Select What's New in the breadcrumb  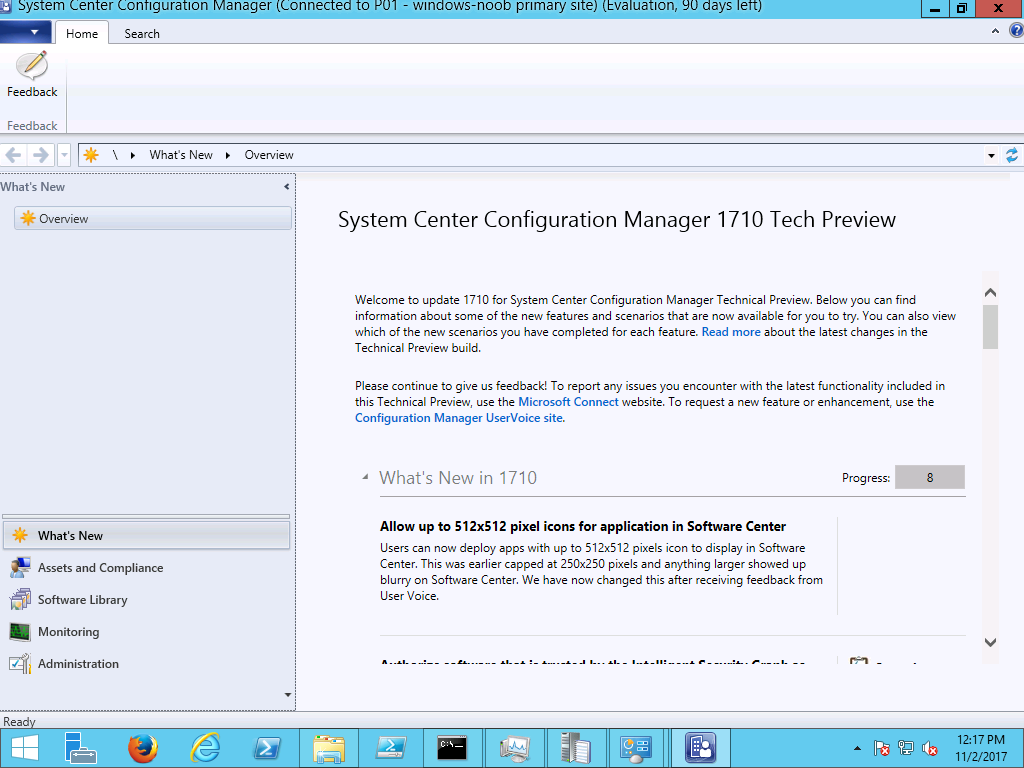click(181, 155)
